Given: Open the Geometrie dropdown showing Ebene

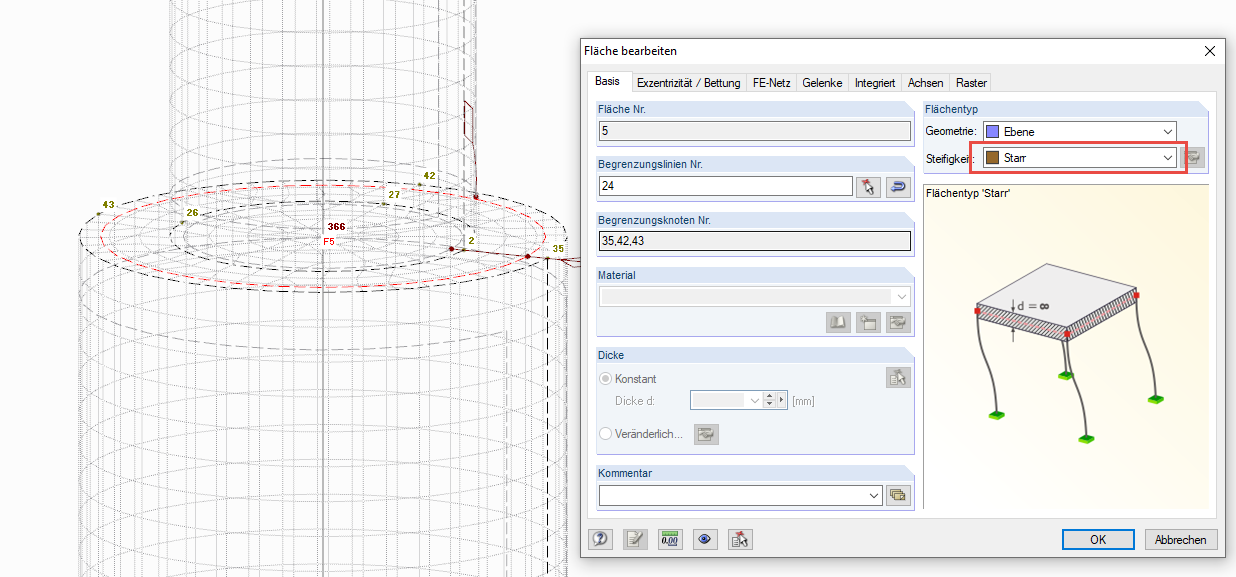Looking at the screenshot, I should pos(1079,131).
